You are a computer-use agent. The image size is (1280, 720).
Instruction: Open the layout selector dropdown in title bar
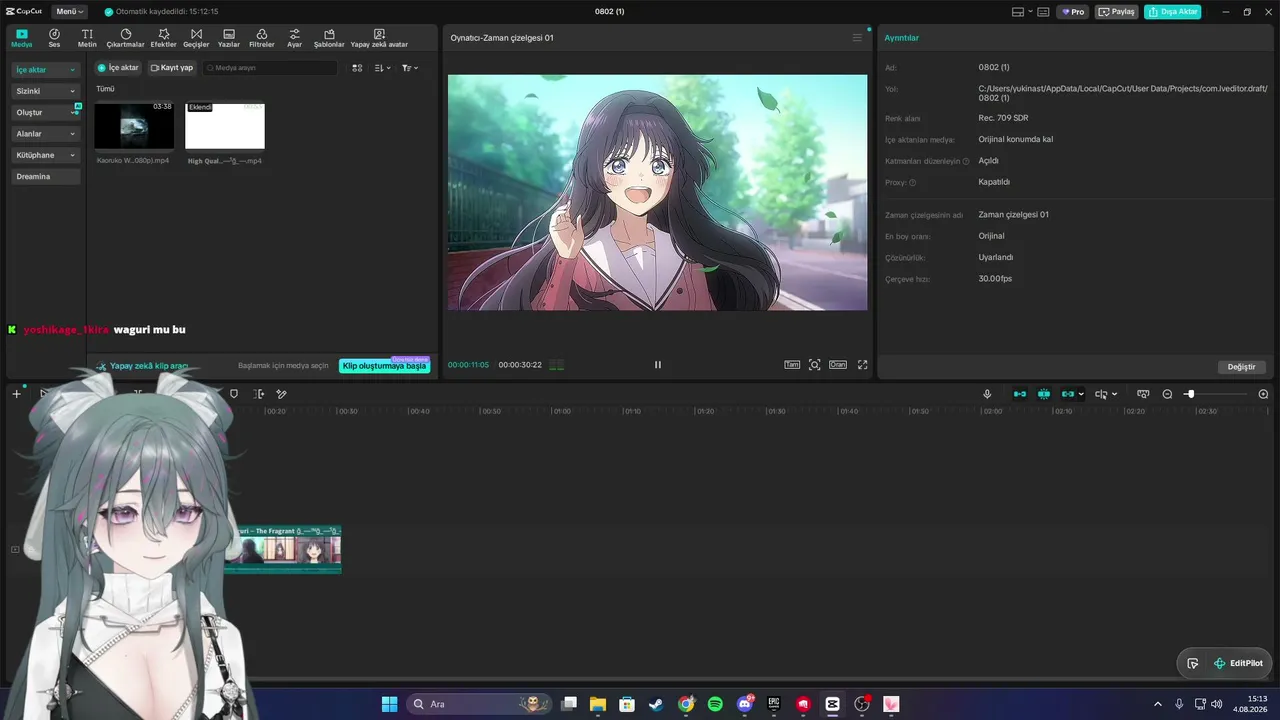point(1021,12)
